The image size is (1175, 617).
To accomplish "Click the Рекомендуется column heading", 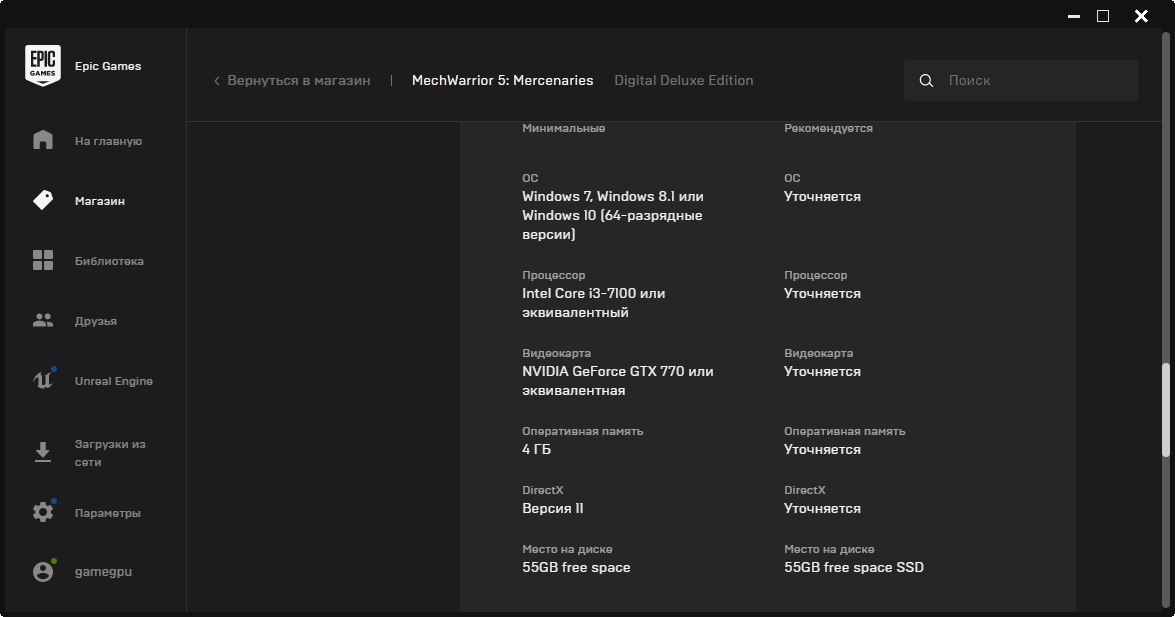I will [828, 128].
